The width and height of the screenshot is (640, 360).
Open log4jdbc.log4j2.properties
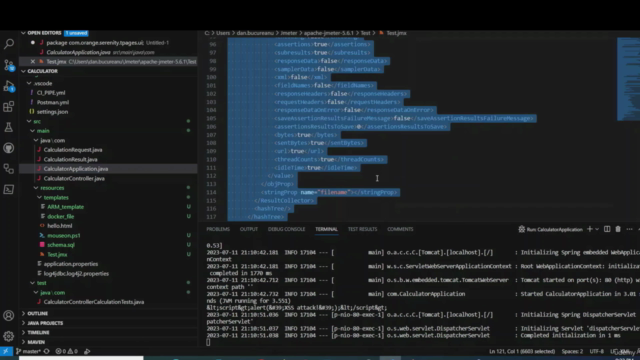pyautogui.click(x=76, y=273)
